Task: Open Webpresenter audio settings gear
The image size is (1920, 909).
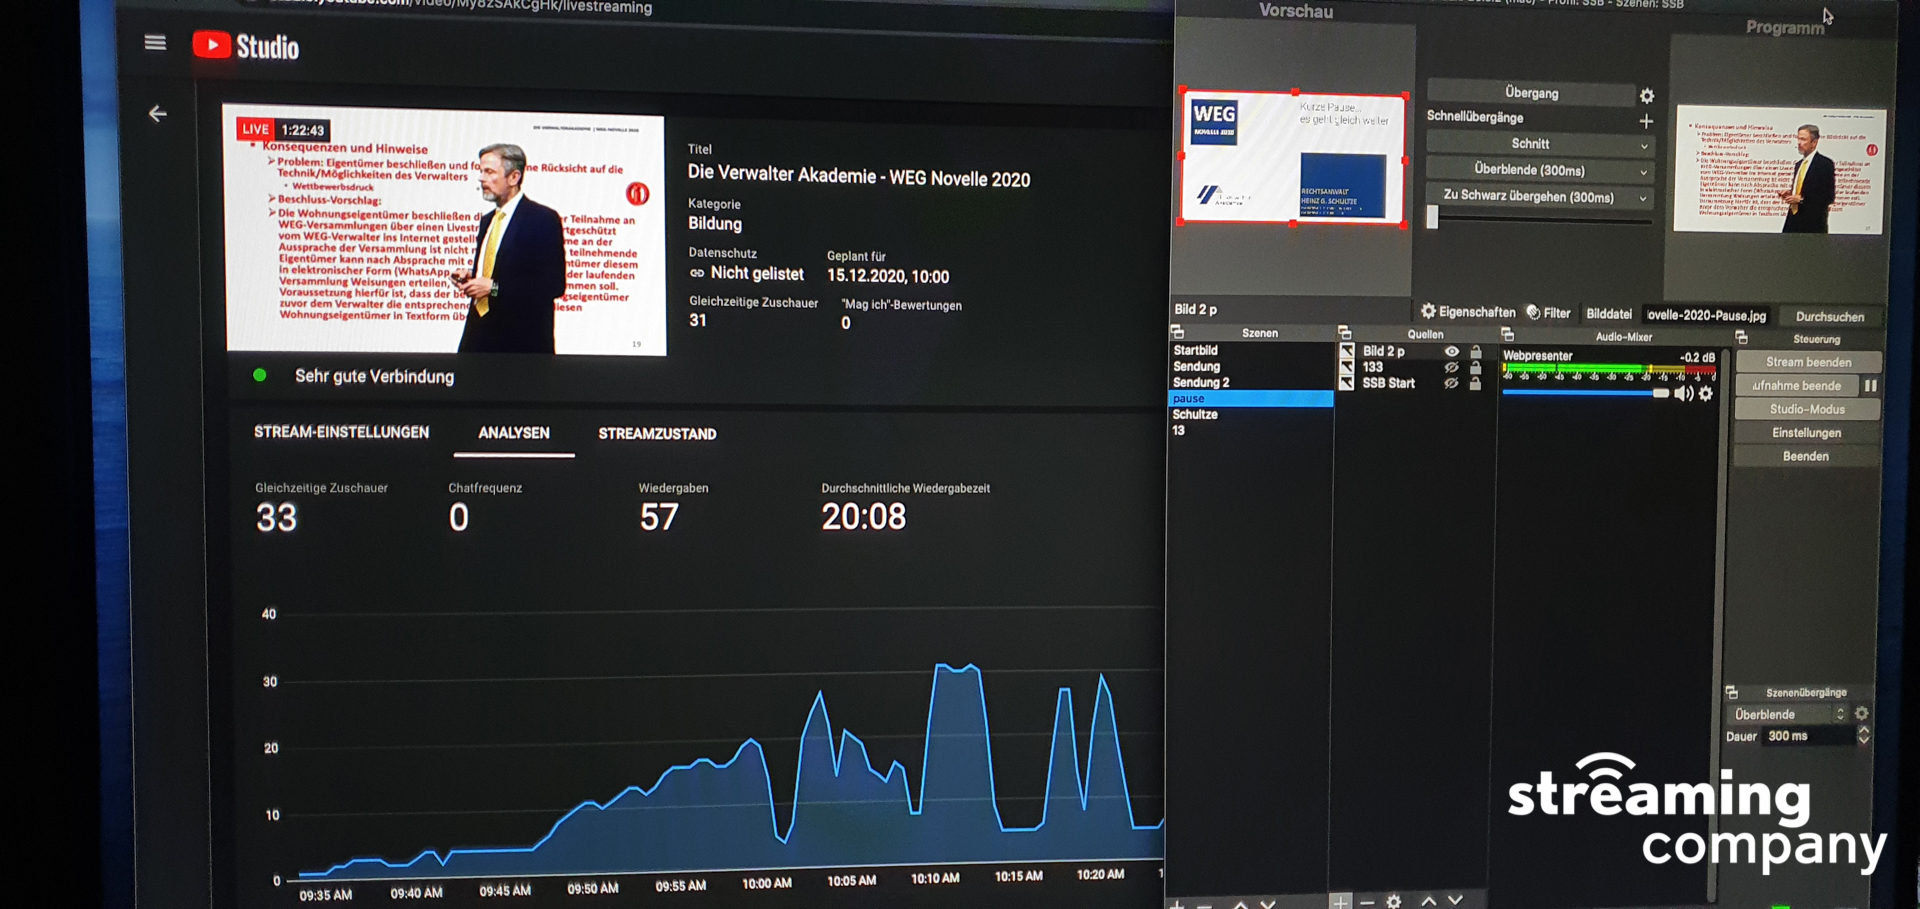Action: coord(1706,394)
